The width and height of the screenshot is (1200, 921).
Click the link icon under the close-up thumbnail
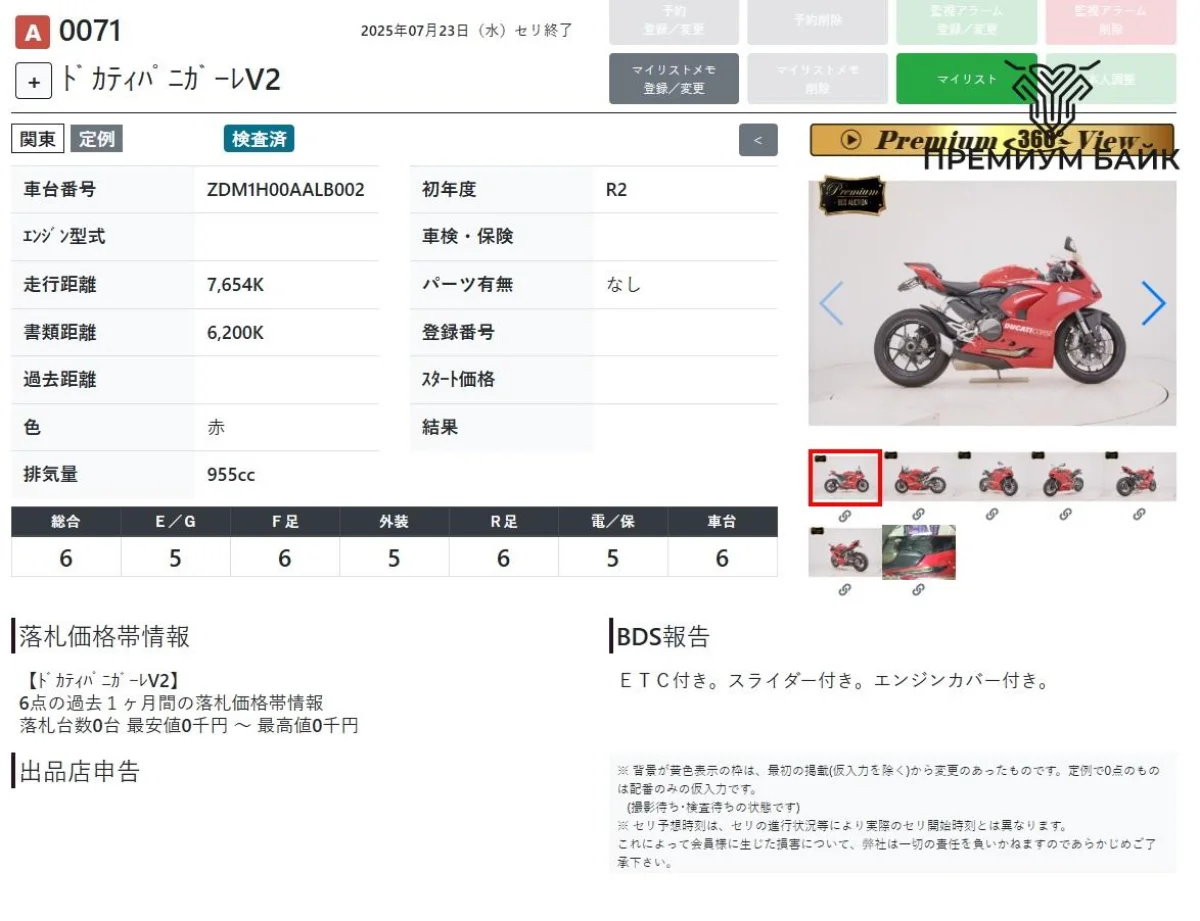click(x=919, y=591)
